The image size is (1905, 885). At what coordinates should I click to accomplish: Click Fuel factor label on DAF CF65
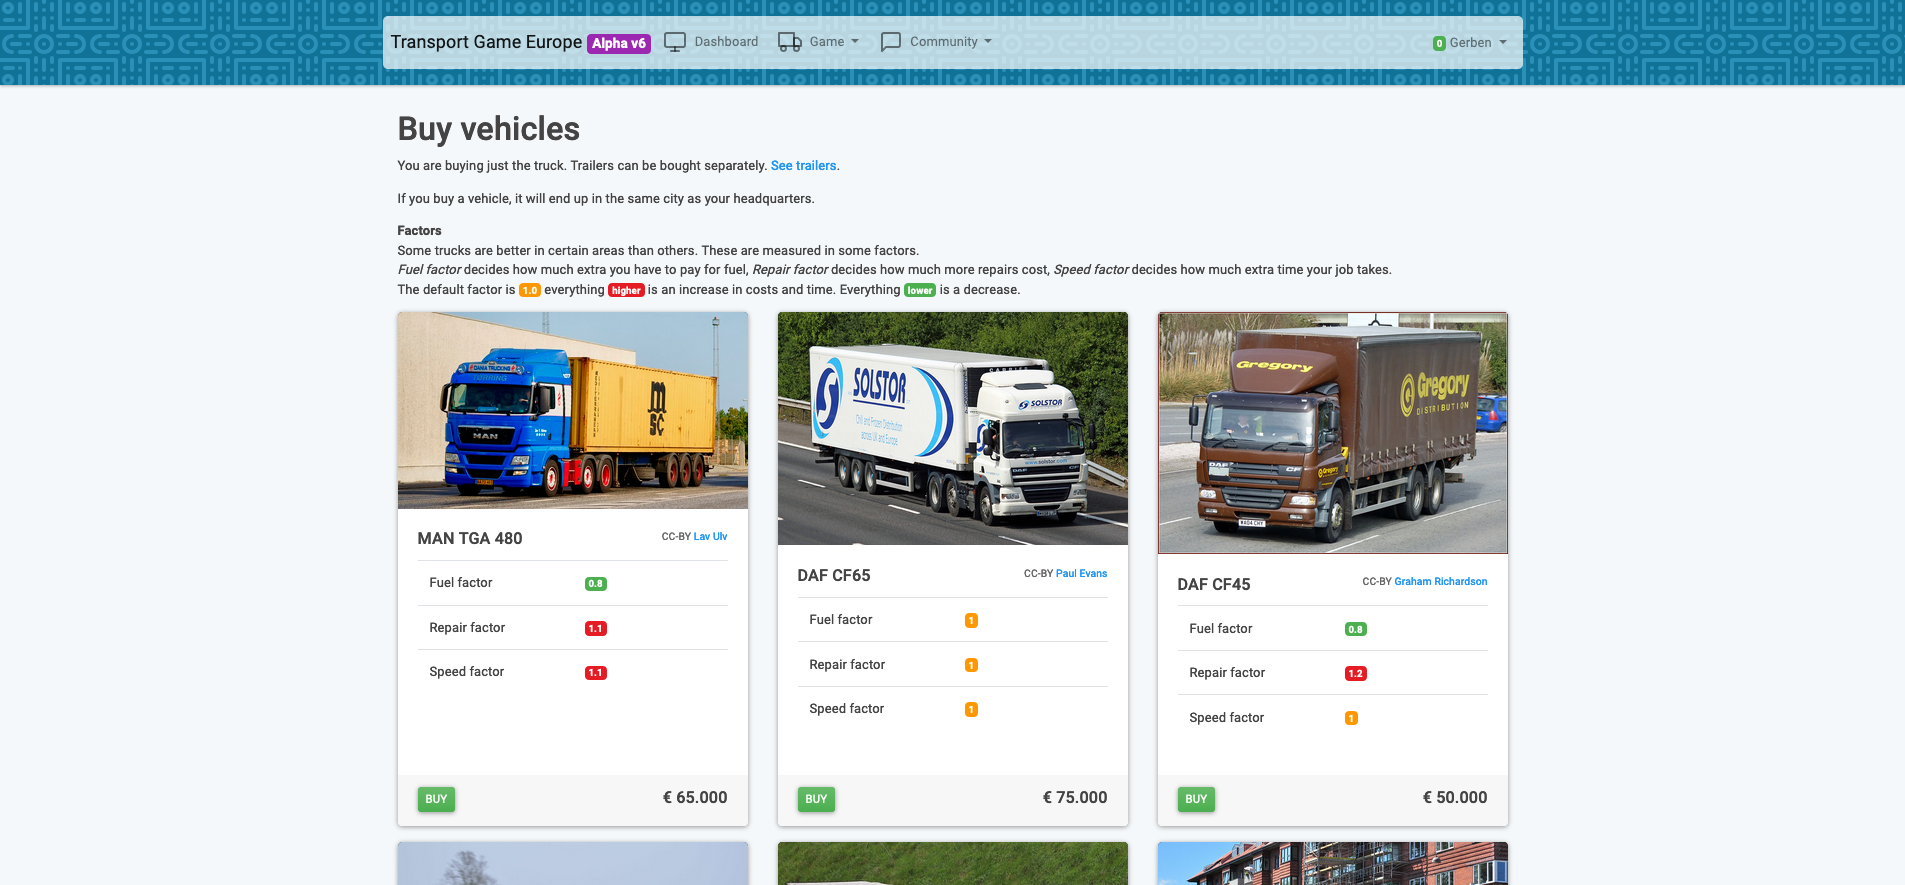(841, 620)
